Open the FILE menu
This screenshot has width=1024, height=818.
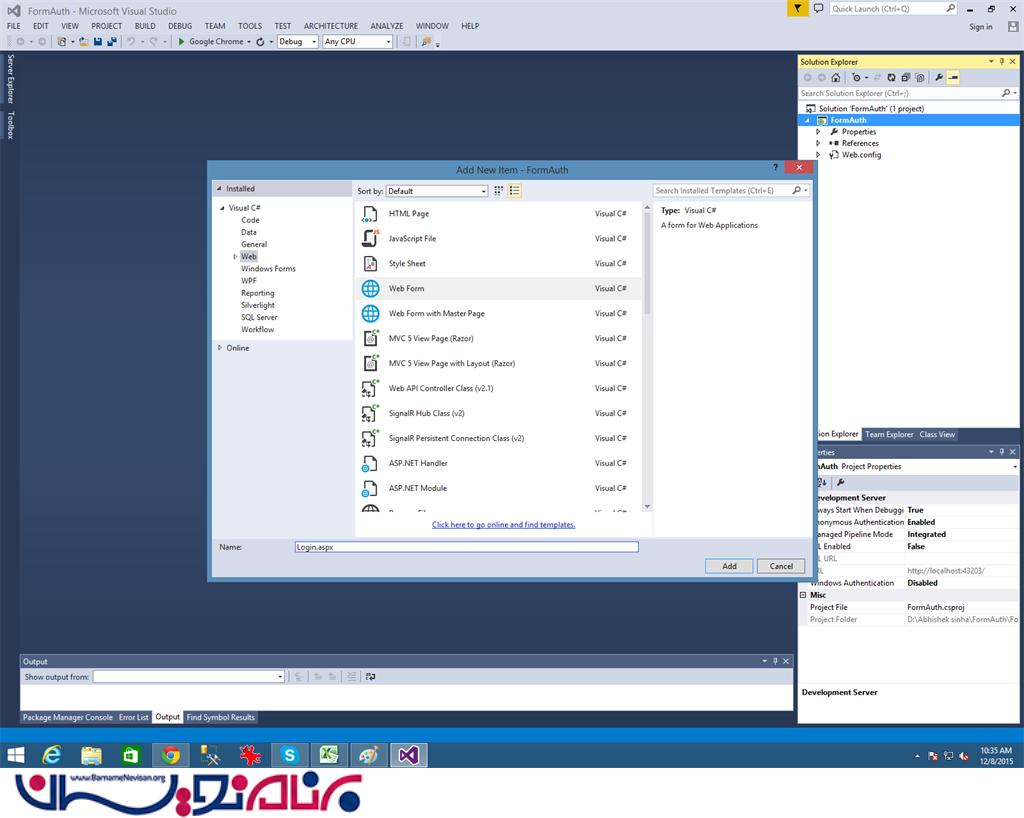pyautogui.click(x=14, y=26)
